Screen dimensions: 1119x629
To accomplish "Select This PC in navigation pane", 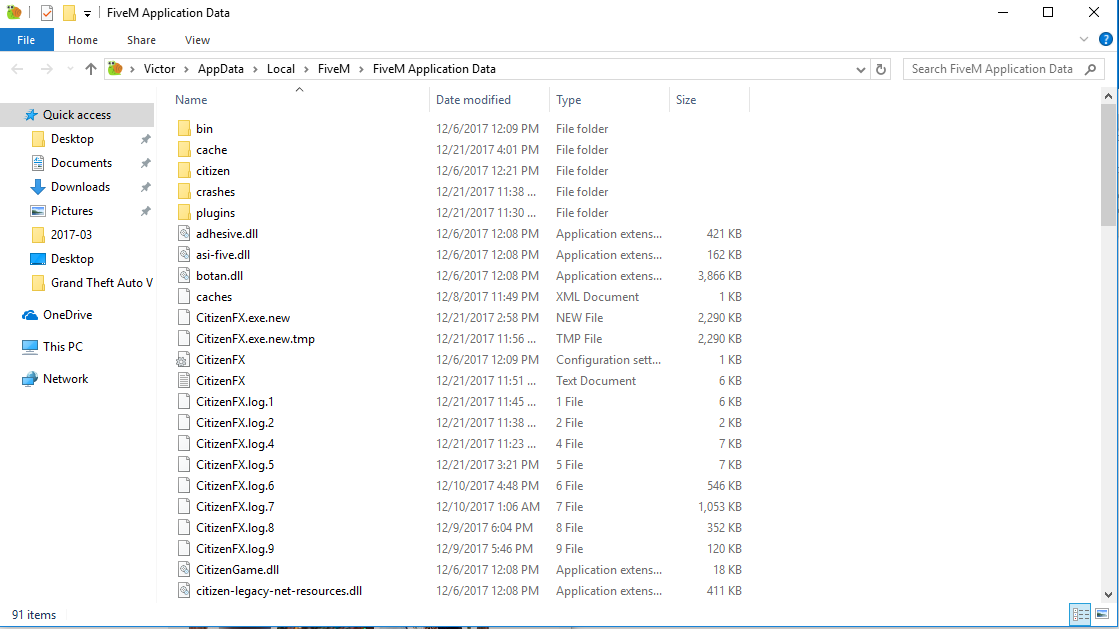I will coord(63,347).
